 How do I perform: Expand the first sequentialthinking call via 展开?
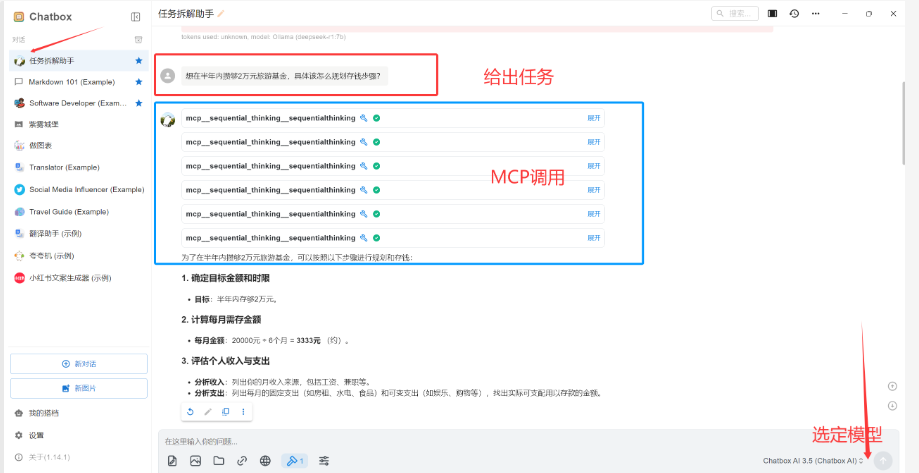click(594, 118)
